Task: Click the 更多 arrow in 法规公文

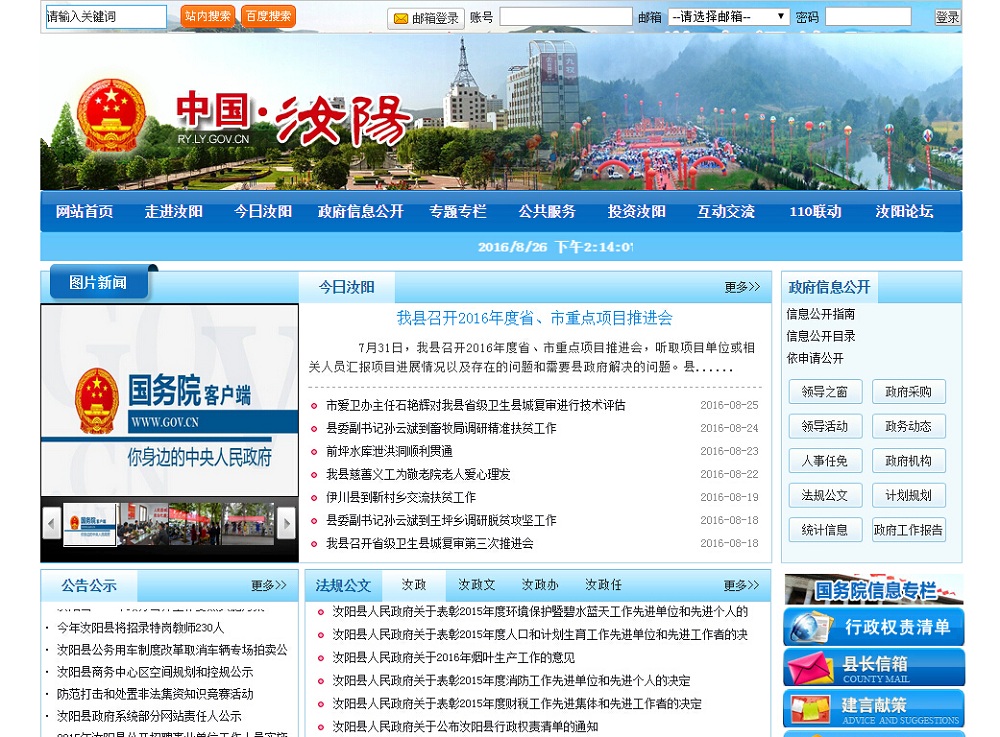Action: click(741, 585)
